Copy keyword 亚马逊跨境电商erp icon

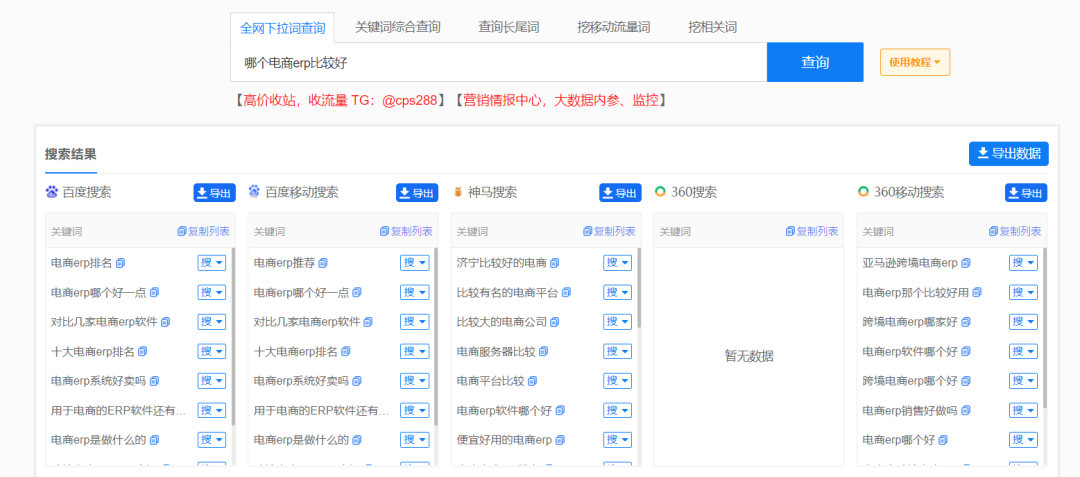point(966,263)
